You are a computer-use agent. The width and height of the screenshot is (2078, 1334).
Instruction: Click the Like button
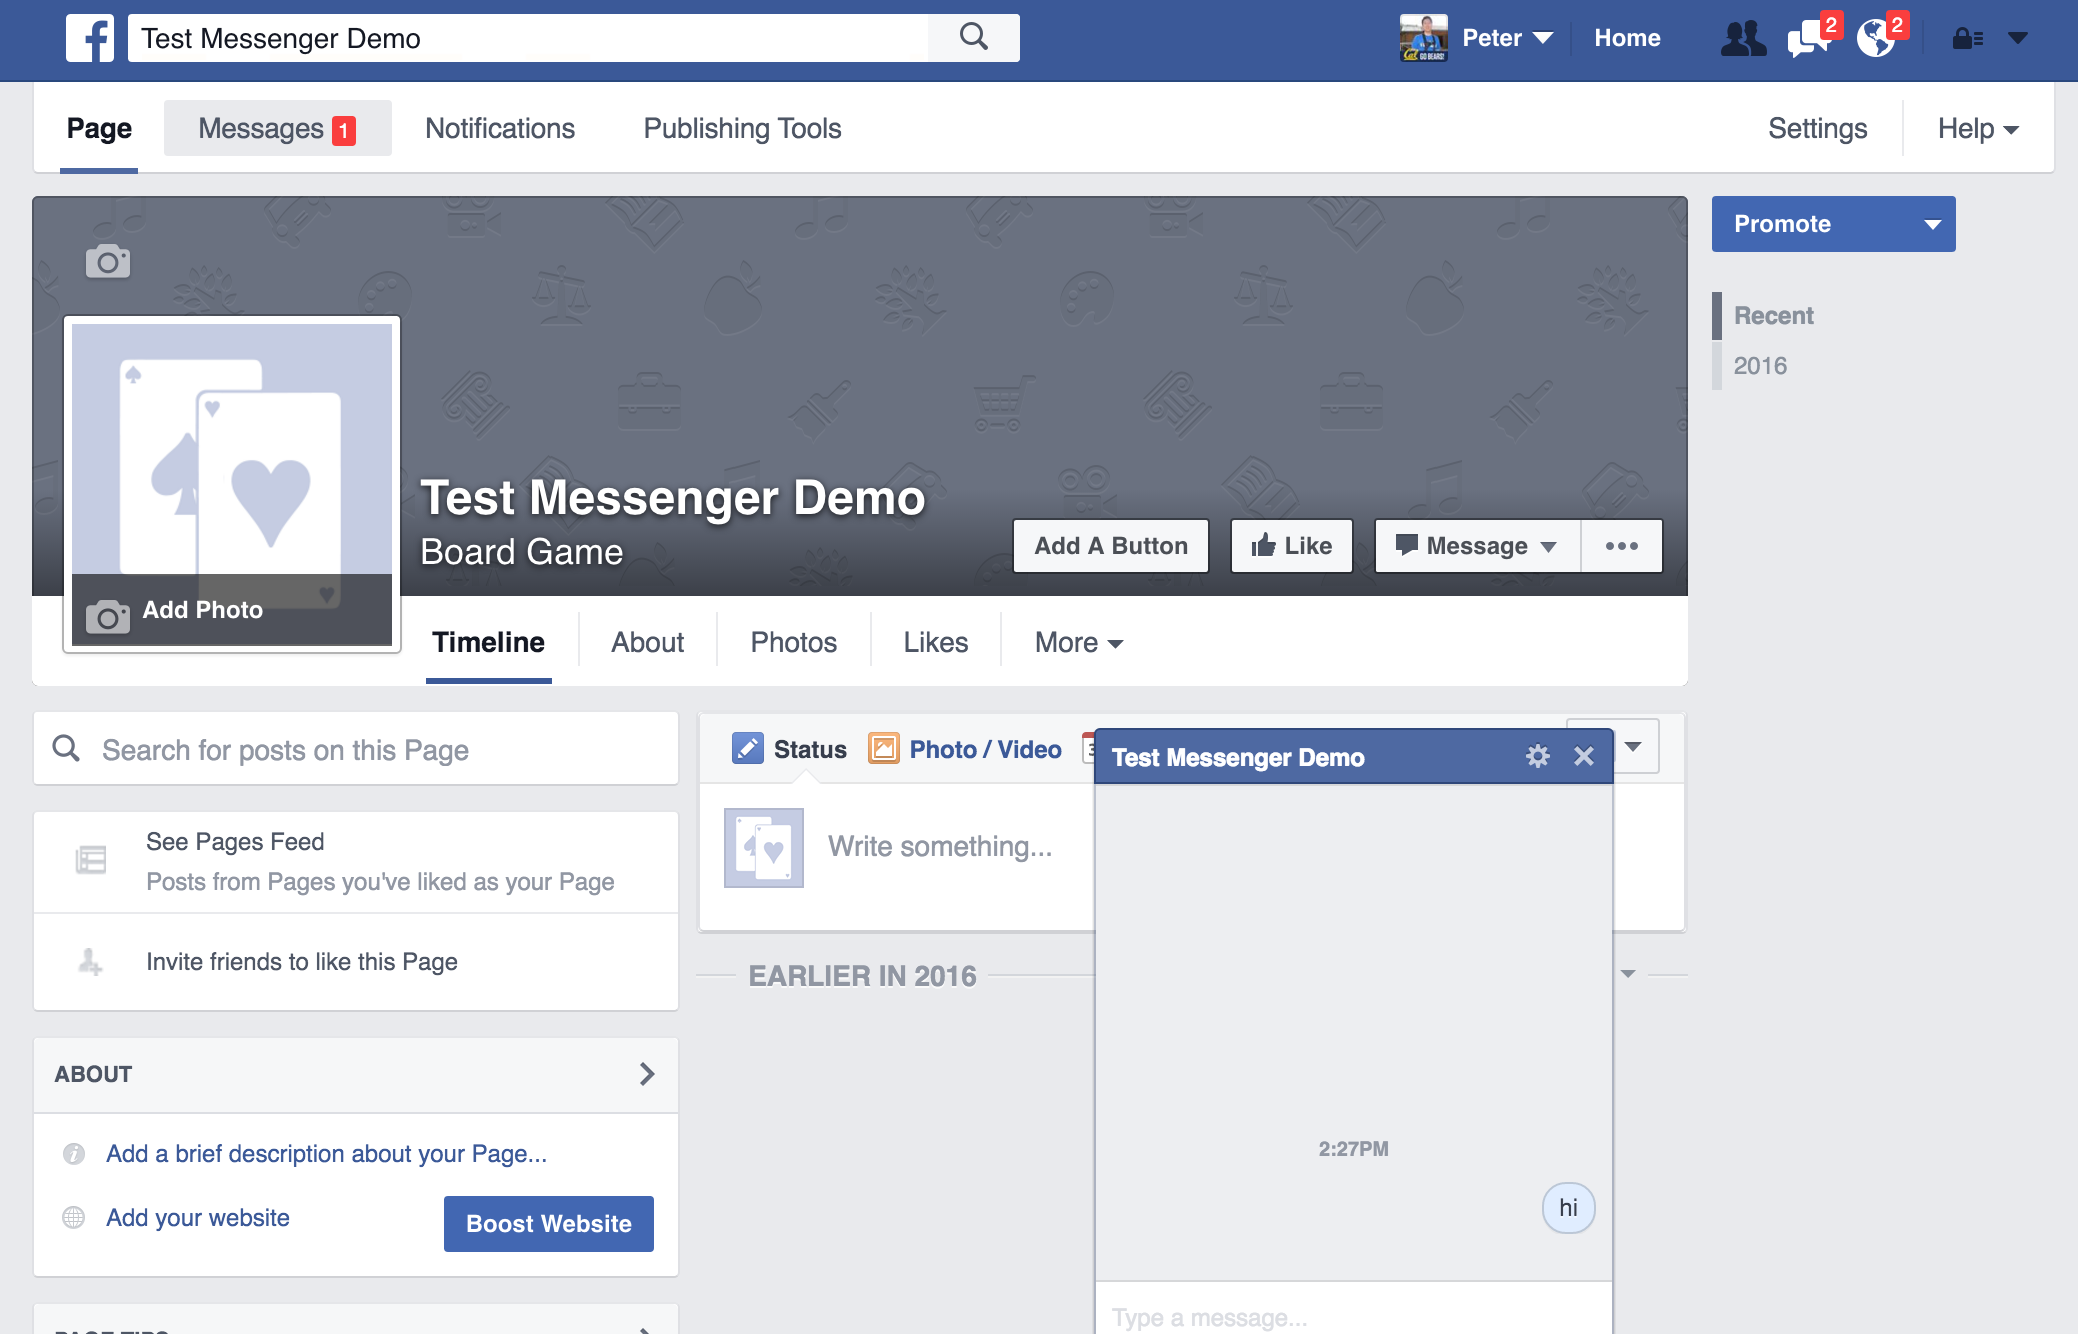tap(1291, 546)
